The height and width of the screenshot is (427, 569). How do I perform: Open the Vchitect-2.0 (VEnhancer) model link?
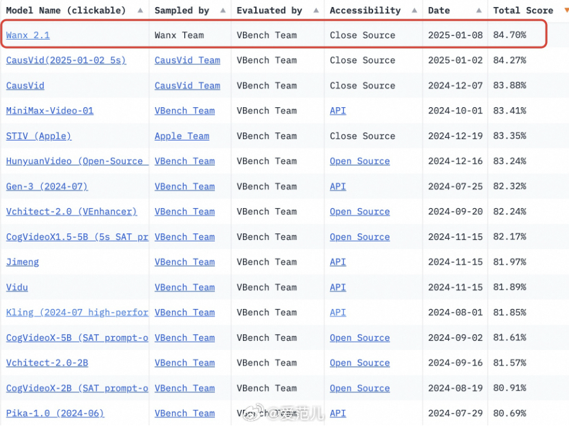[71, 212]
